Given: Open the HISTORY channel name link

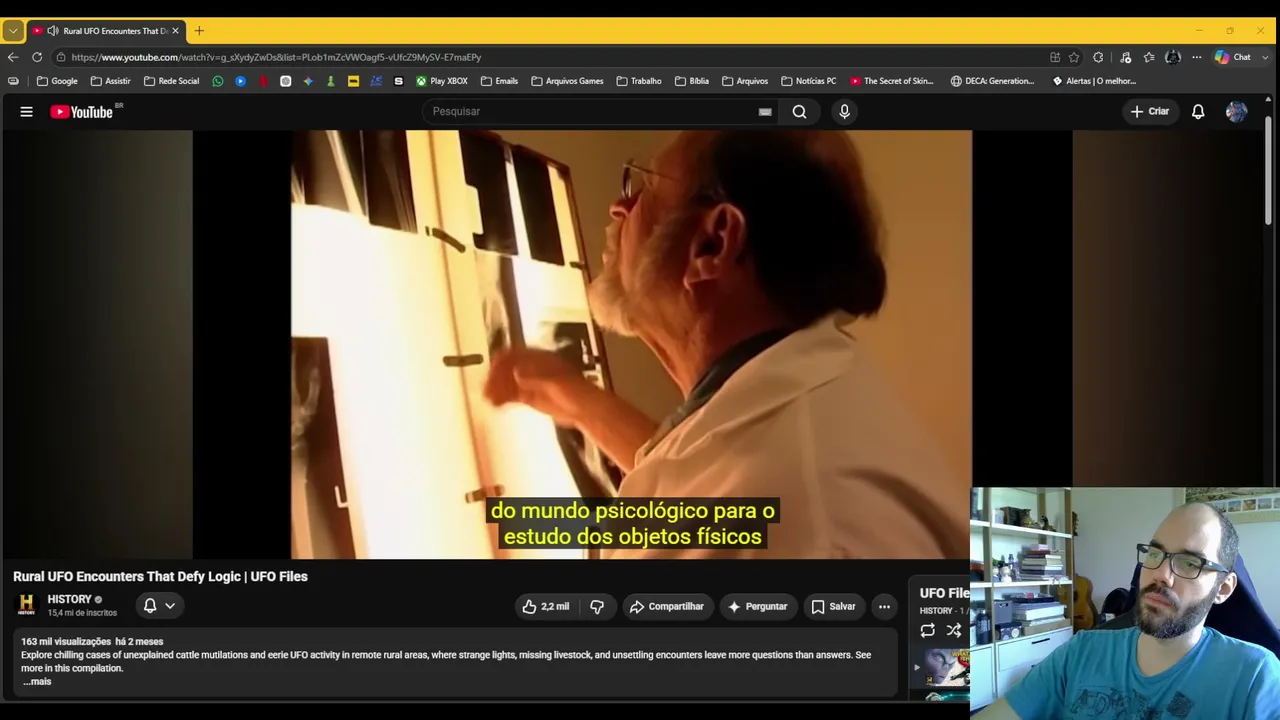Looking at the screenshot, I should point(69,599).
